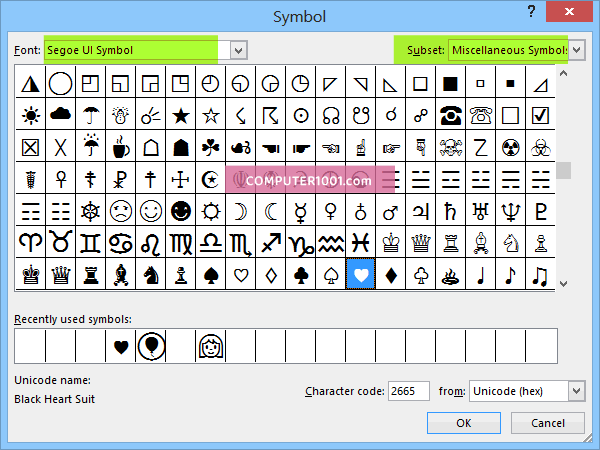Viewport: 600px width, 450px height.
Task: Click the OK button
Action: point(464,423)
